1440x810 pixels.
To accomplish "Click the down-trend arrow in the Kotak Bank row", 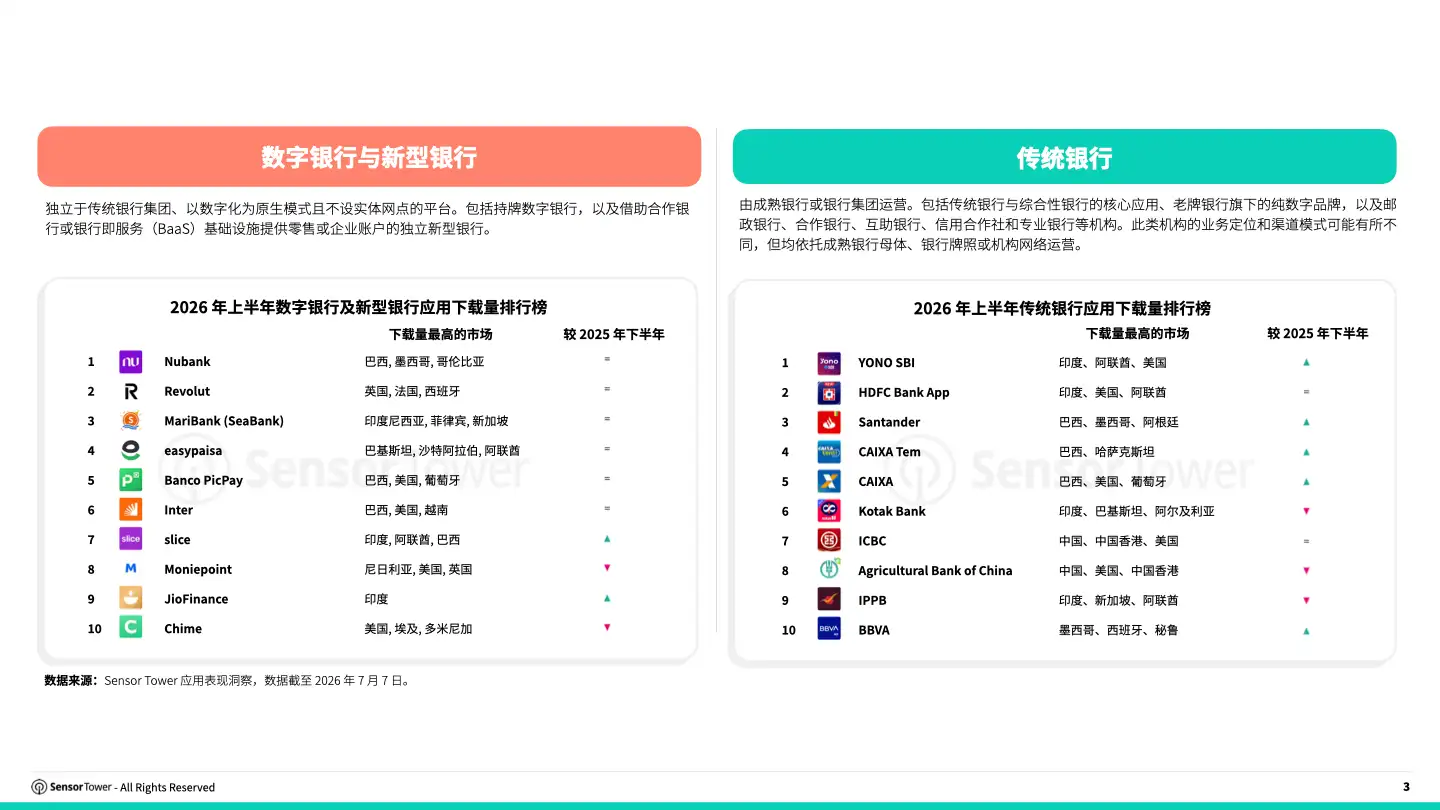I will coord(1306,511).
